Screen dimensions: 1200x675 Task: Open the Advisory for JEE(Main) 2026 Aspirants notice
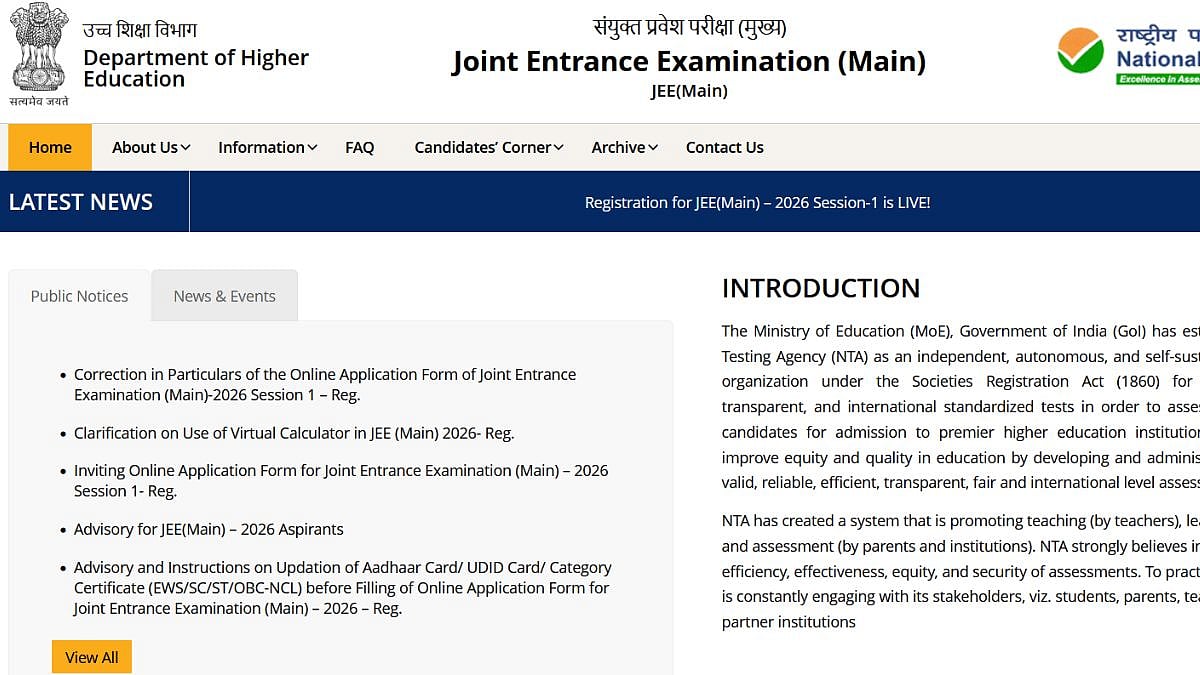point(208,529)
